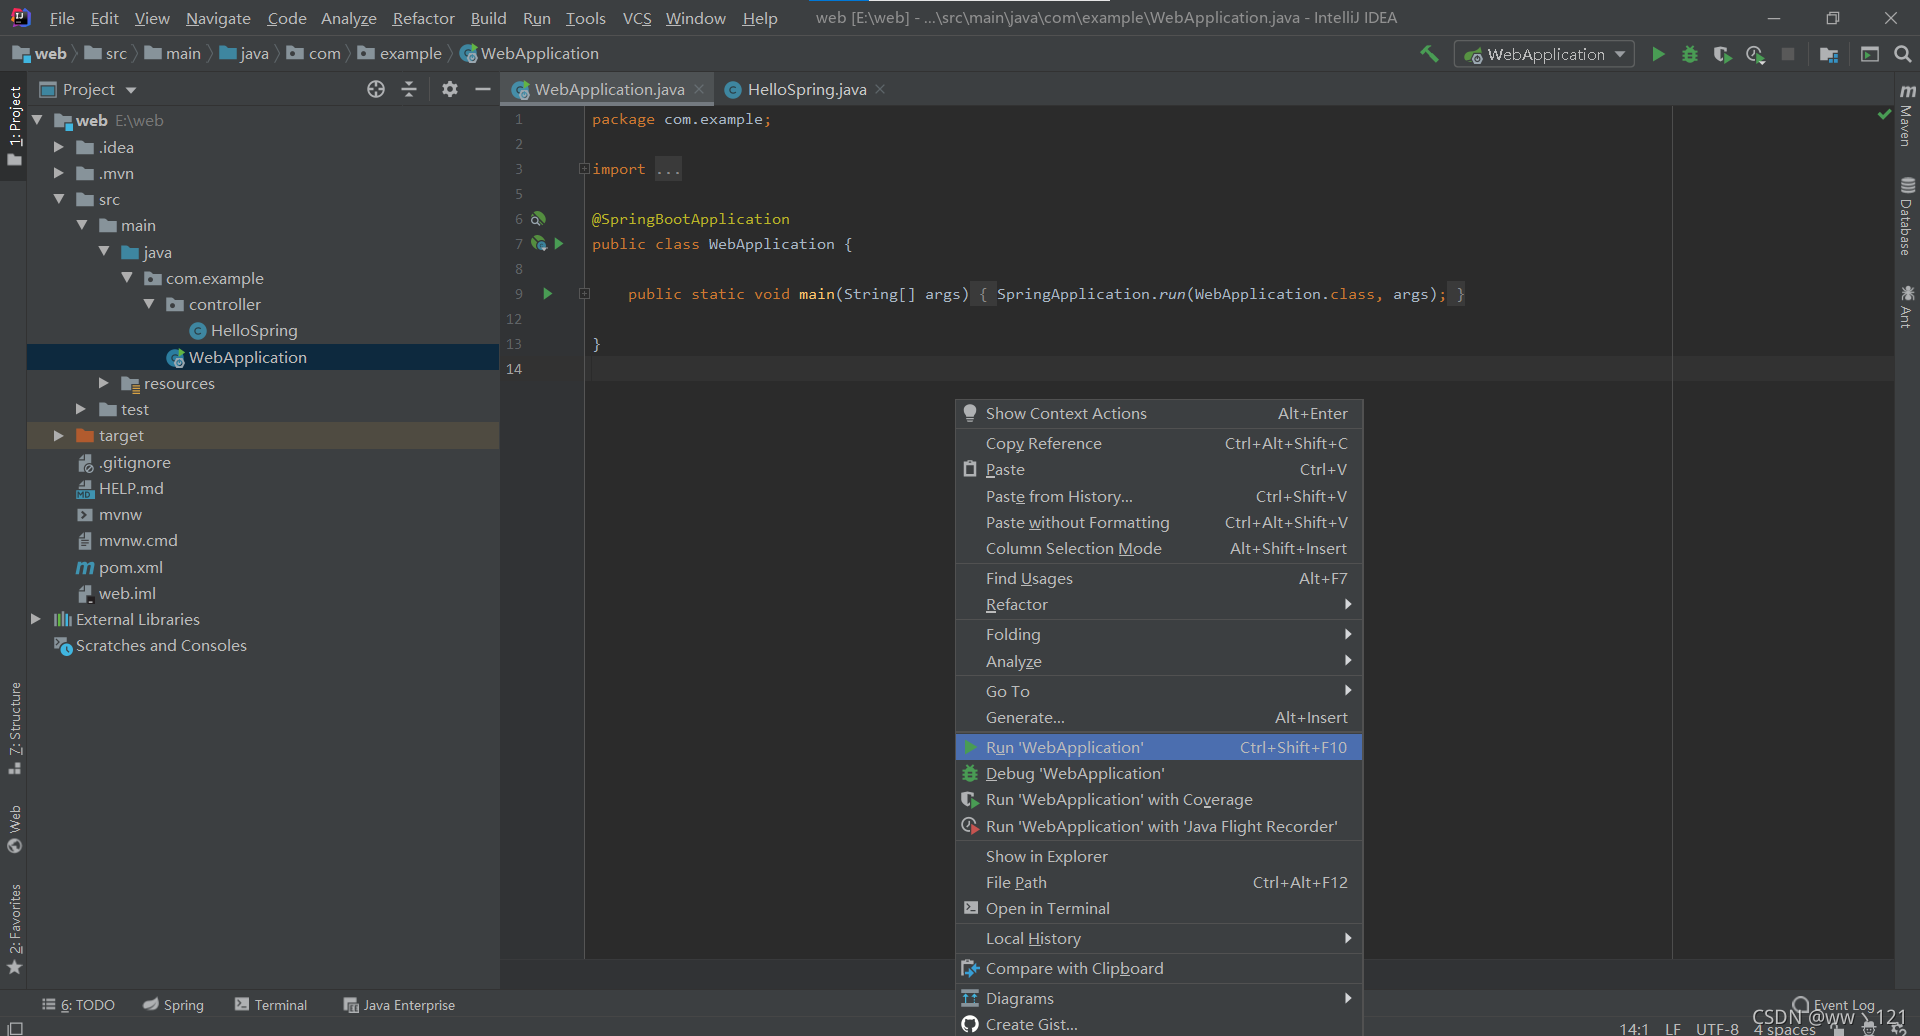This screenshot has width=1920, height=1036.
Task: Open Project Structure toolbar icon
Action: pos(1829,54)
